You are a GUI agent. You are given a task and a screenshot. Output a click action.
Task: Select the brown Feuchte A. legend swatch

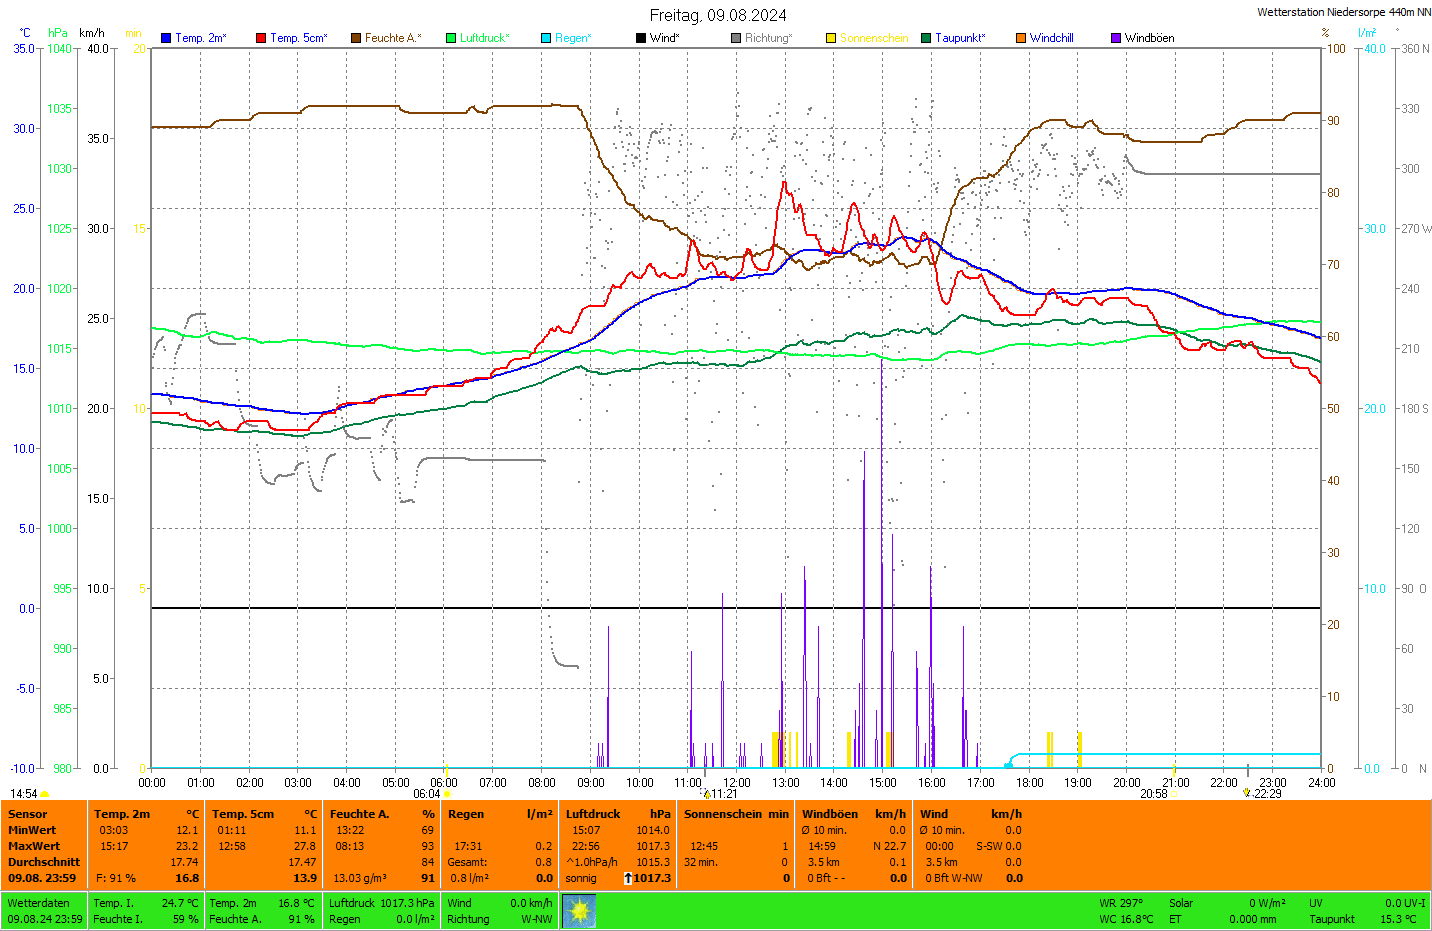click(x=356, y=38)
